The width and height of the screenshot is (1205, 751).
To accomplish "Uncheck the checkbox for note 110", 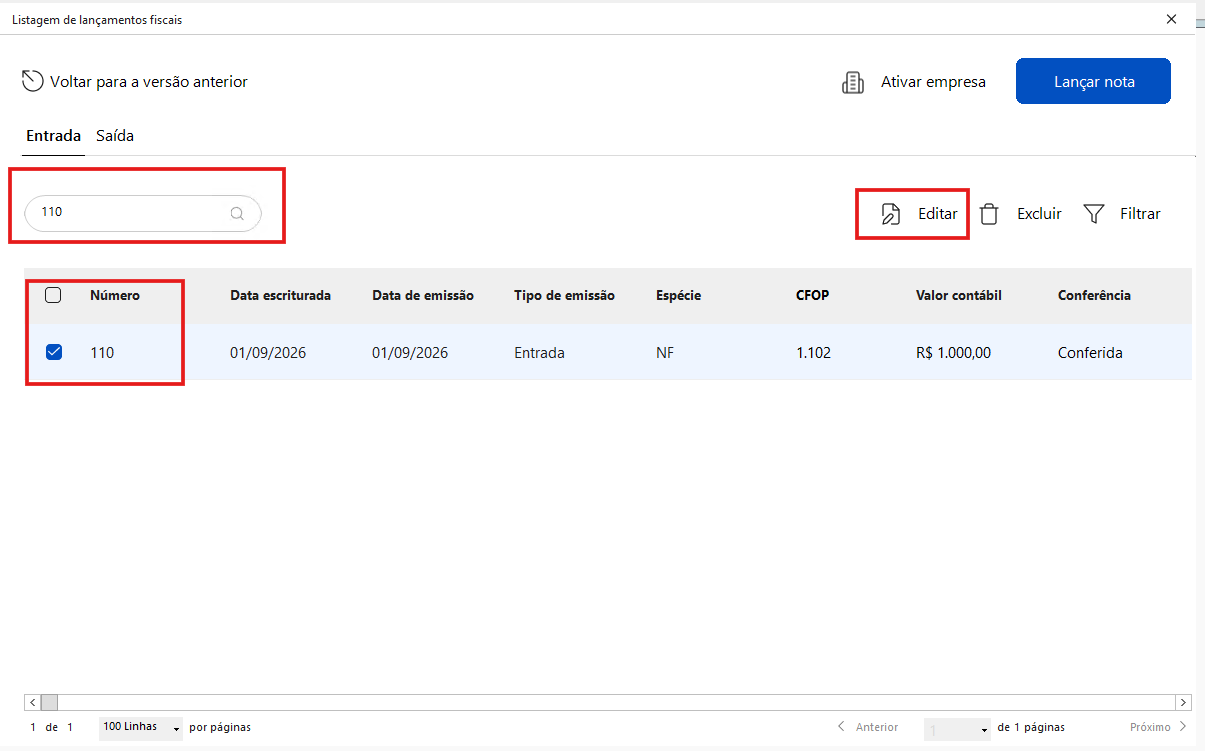I will [x=54, y=352].
